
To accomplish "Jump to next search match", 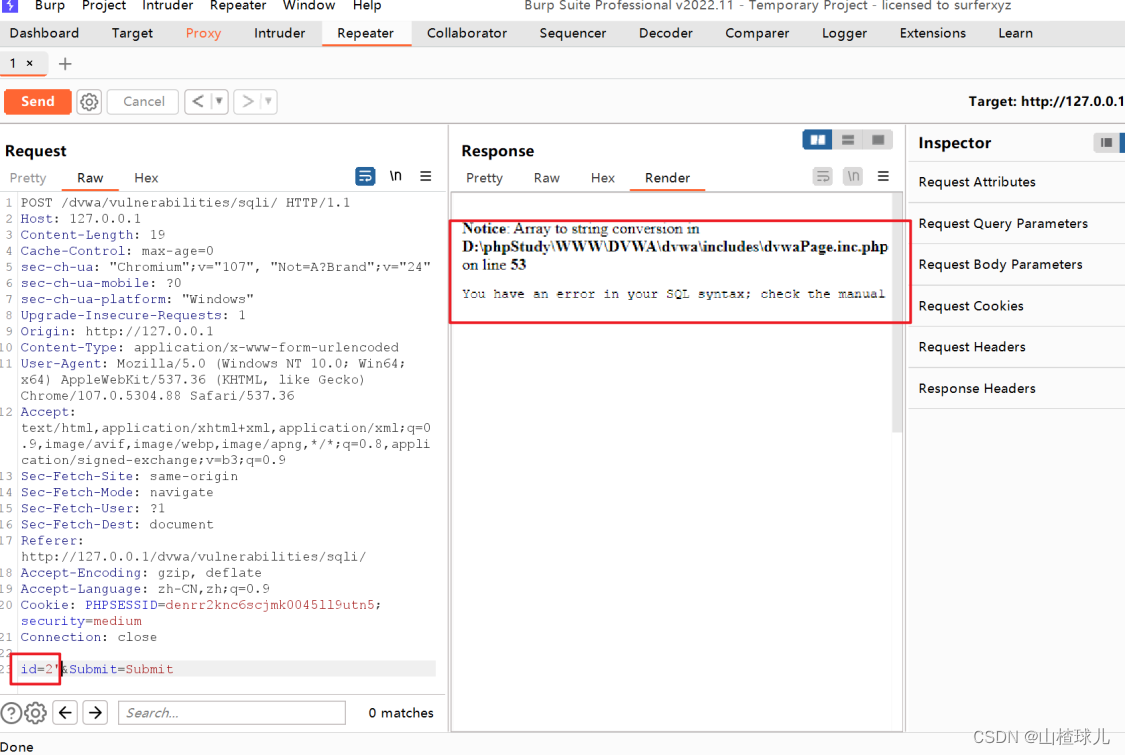I will click(x=95, y=713).
